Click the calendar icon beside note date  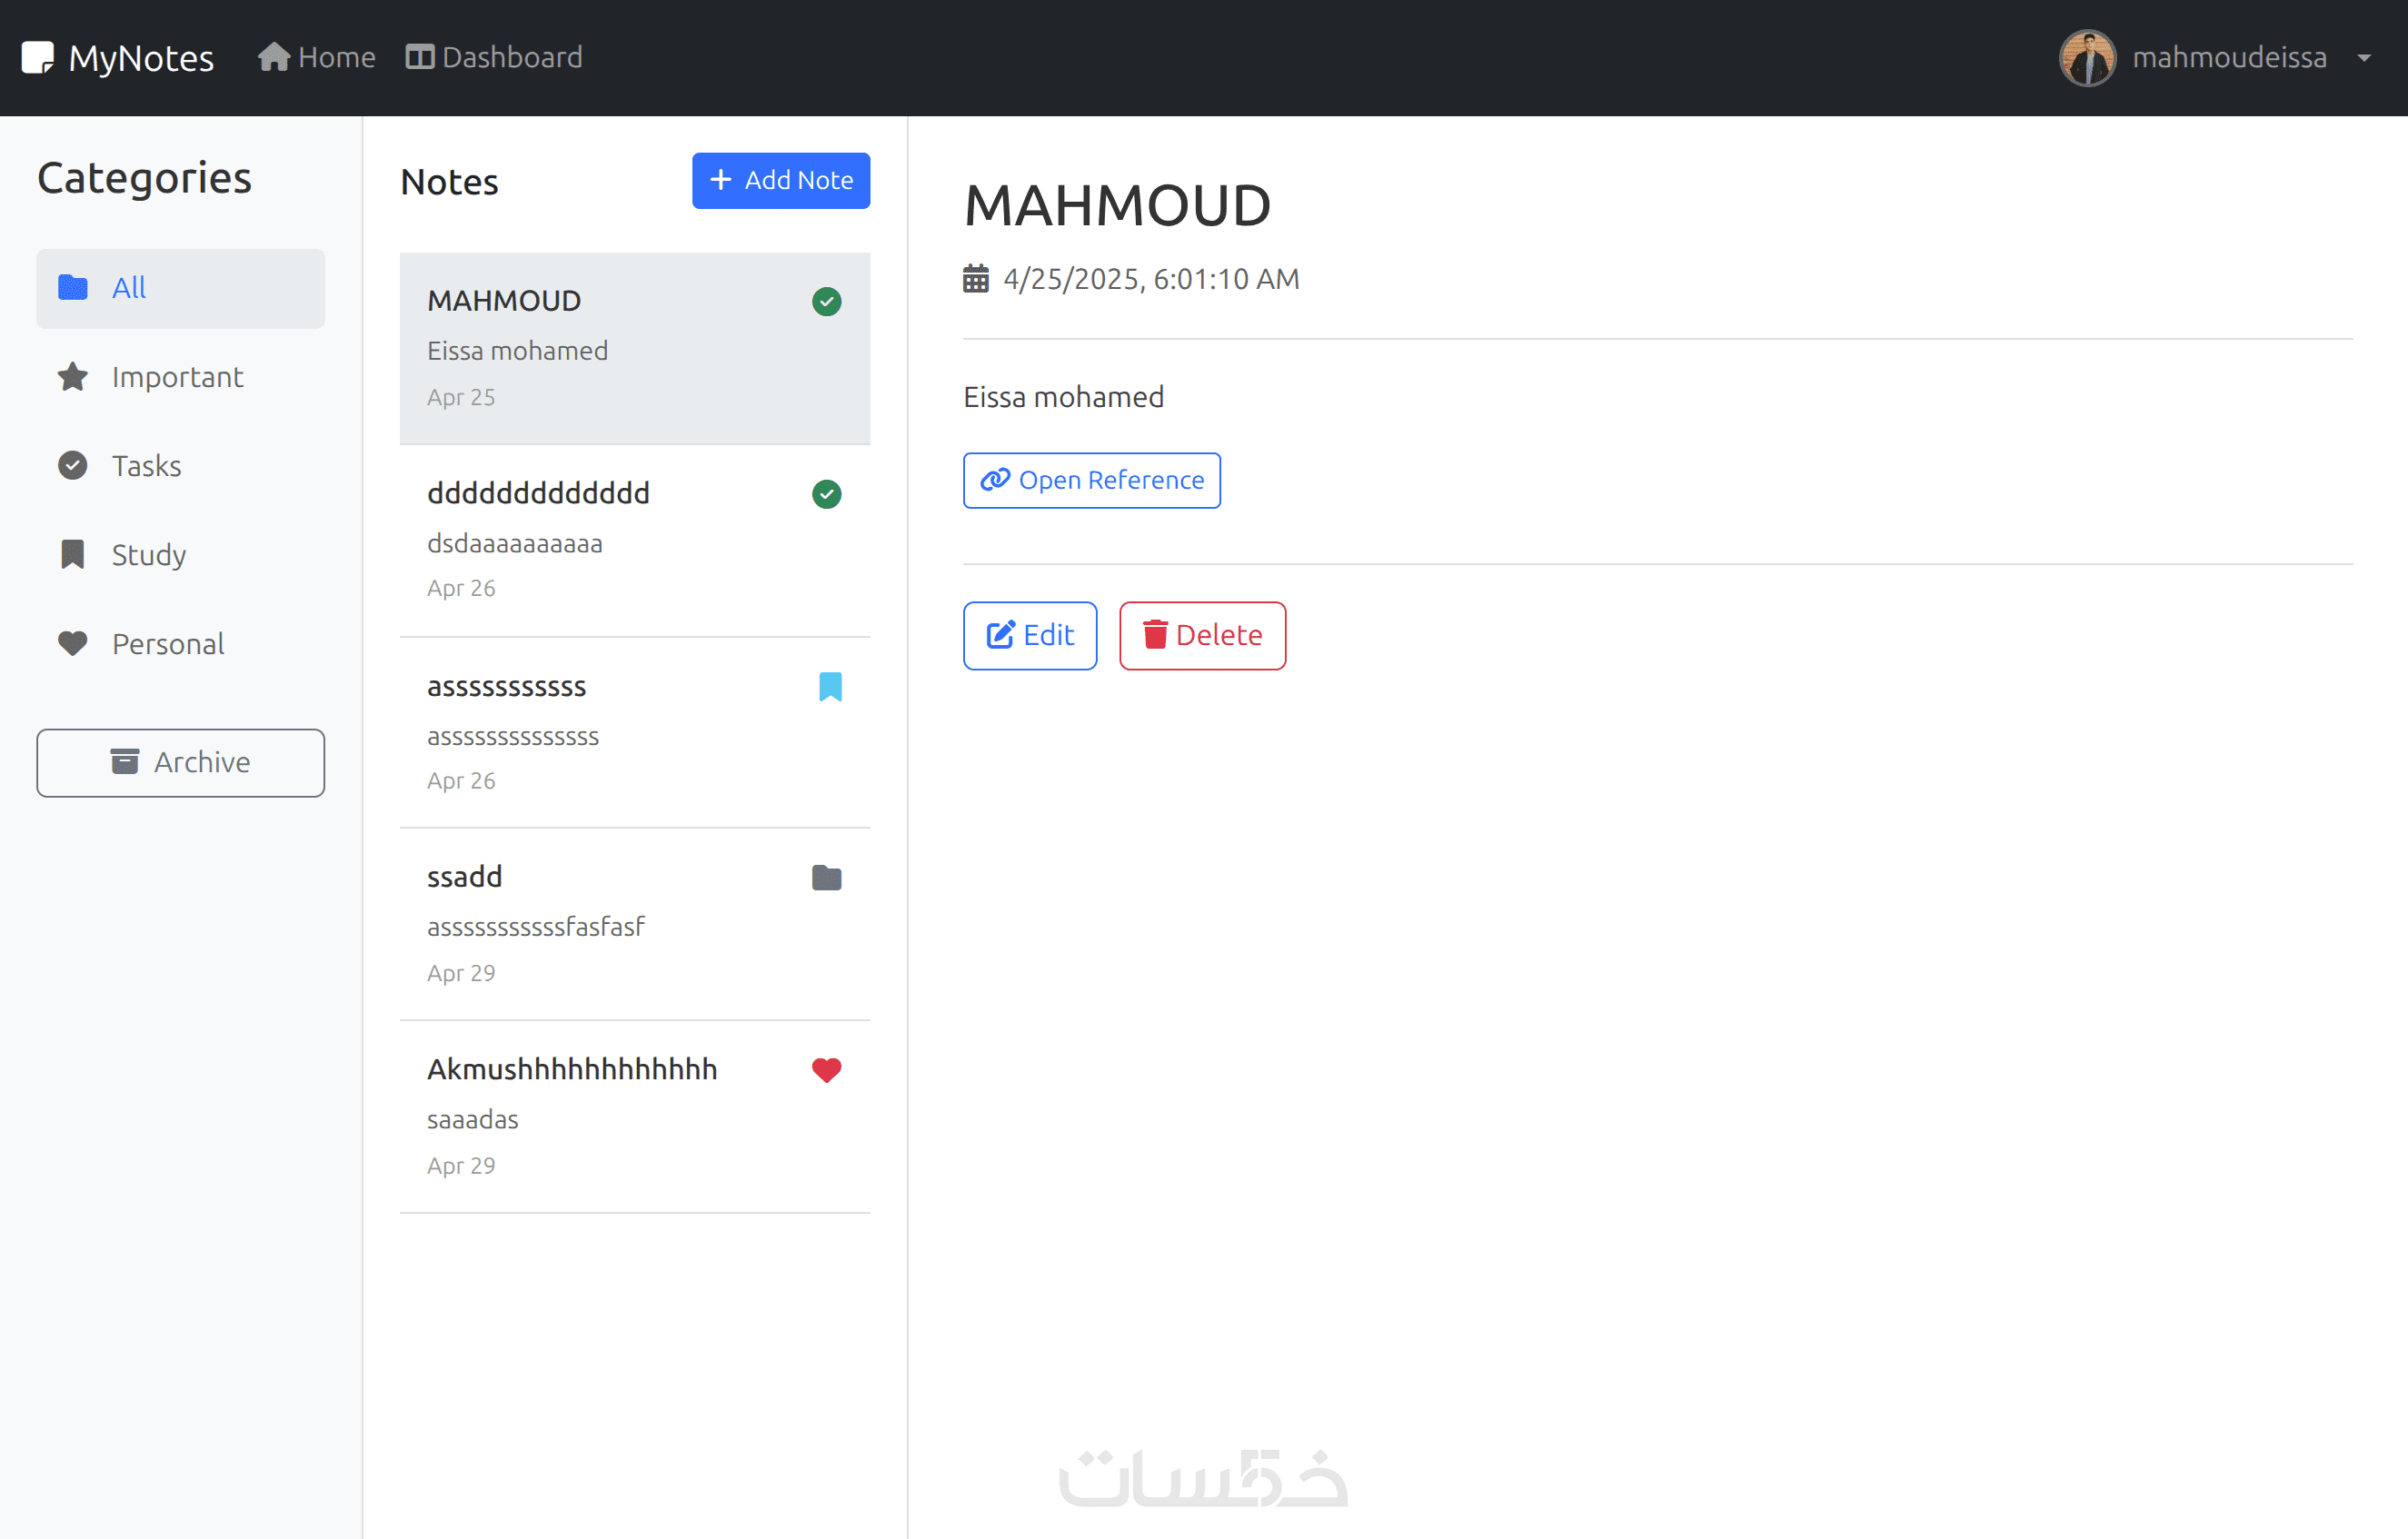(975, 278)
